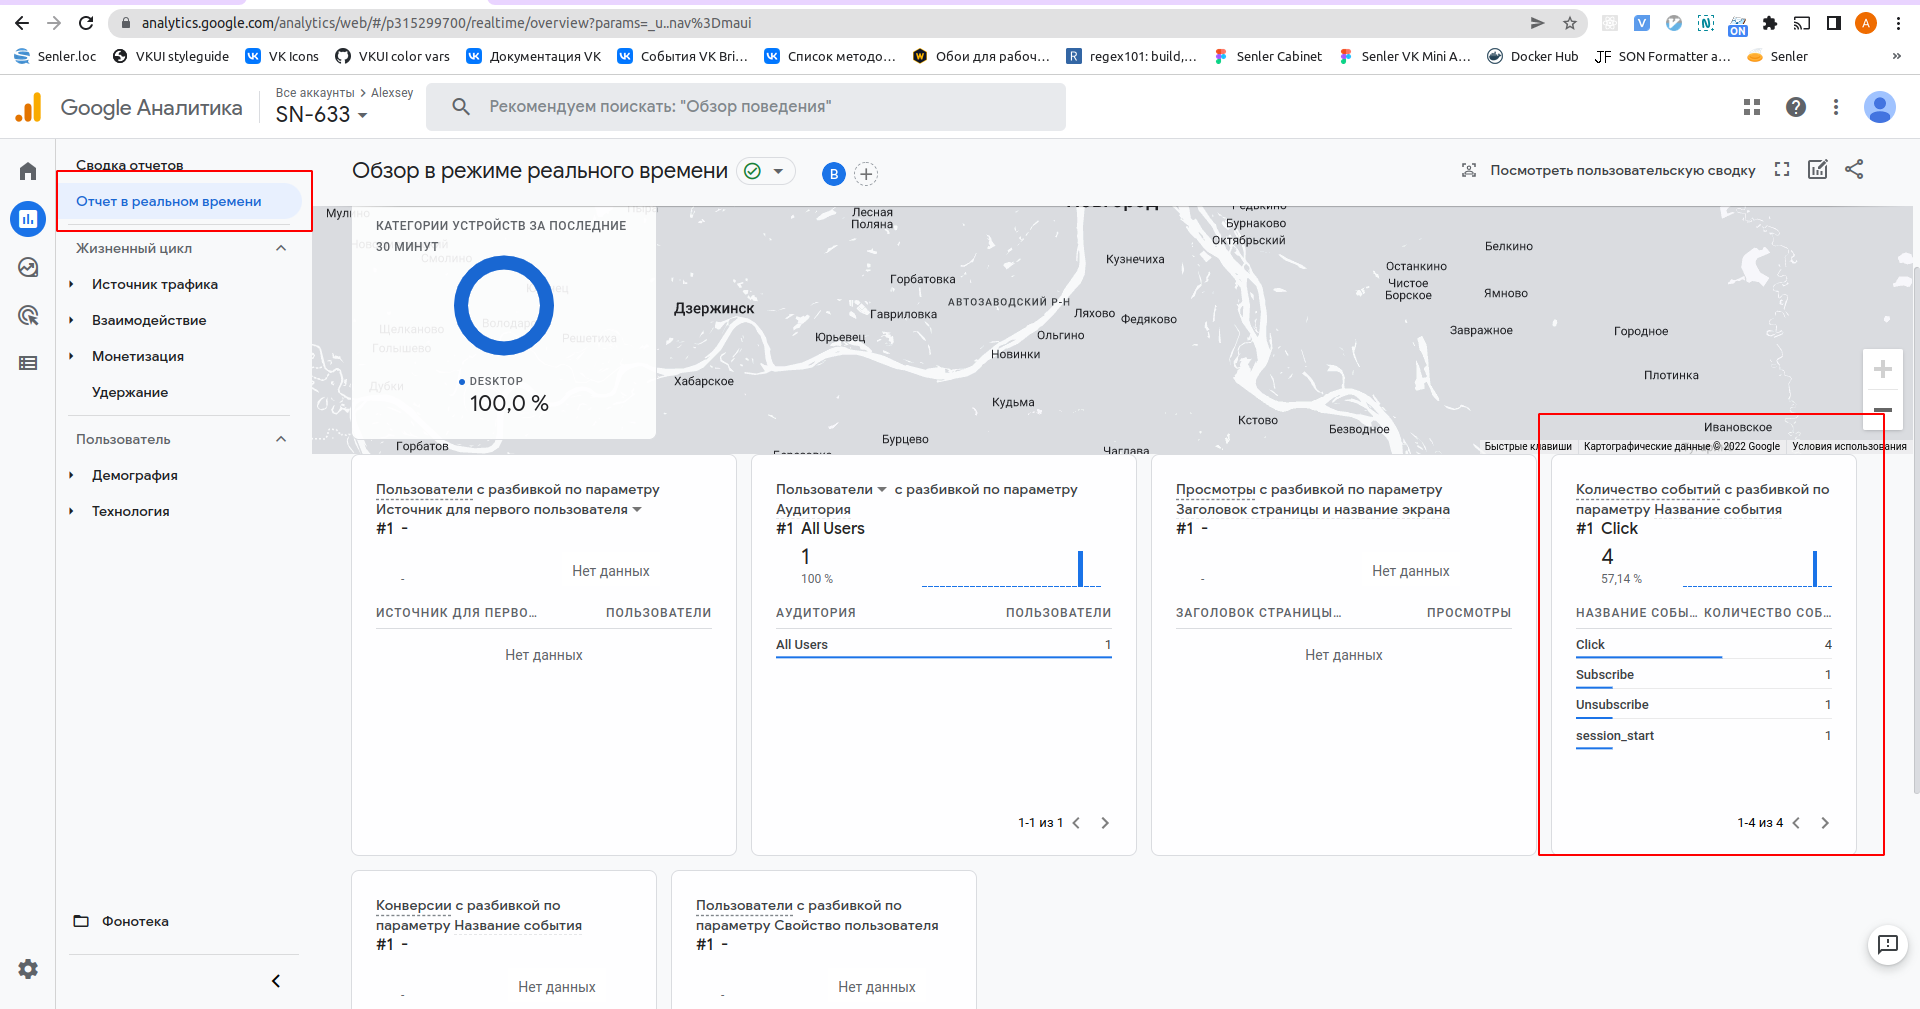1920x1009 pixels.
Task: Open the Admin settings gear icon
Action: 28,968
